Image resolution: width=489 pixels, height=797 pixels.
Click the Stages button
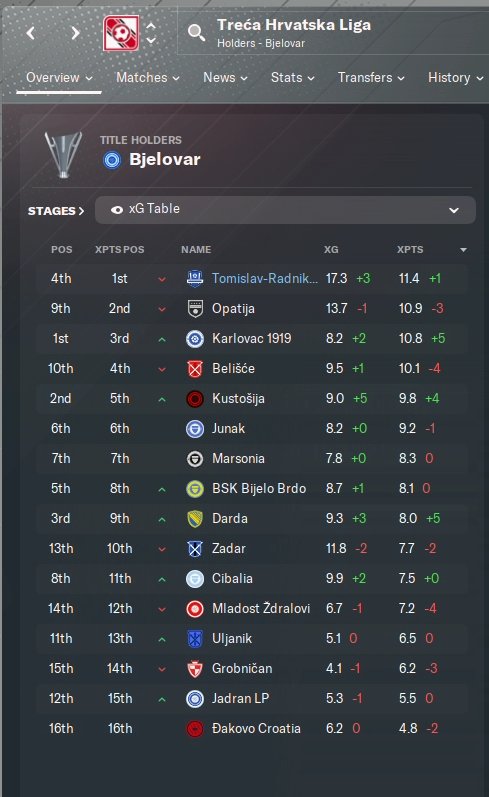click(x=56, y=211)
